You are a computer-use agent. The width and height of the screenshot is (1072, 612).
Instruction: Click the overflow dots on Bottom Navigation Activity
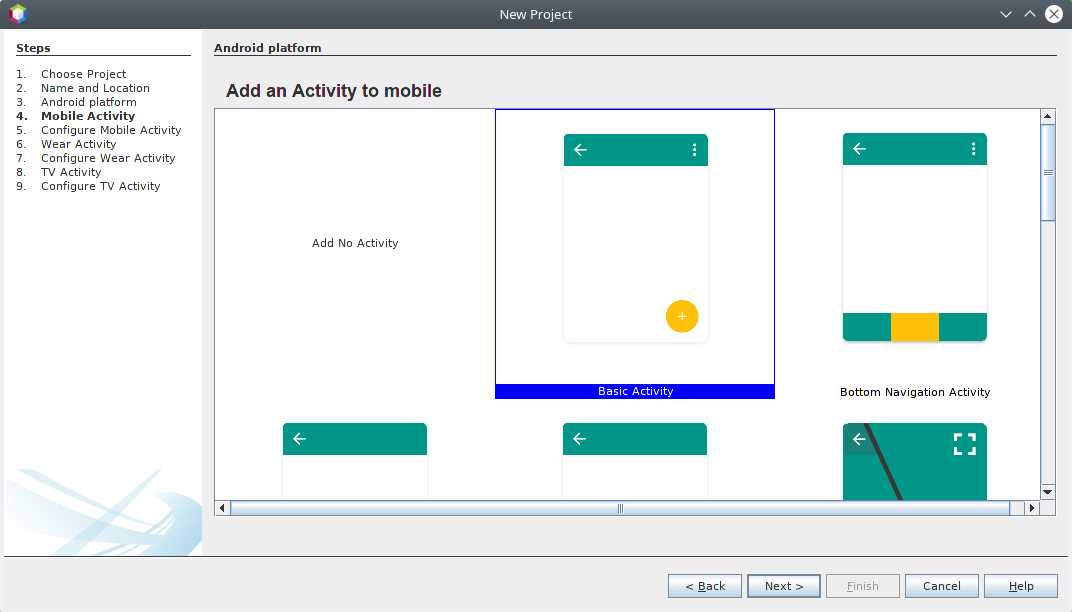click(974, 148)
